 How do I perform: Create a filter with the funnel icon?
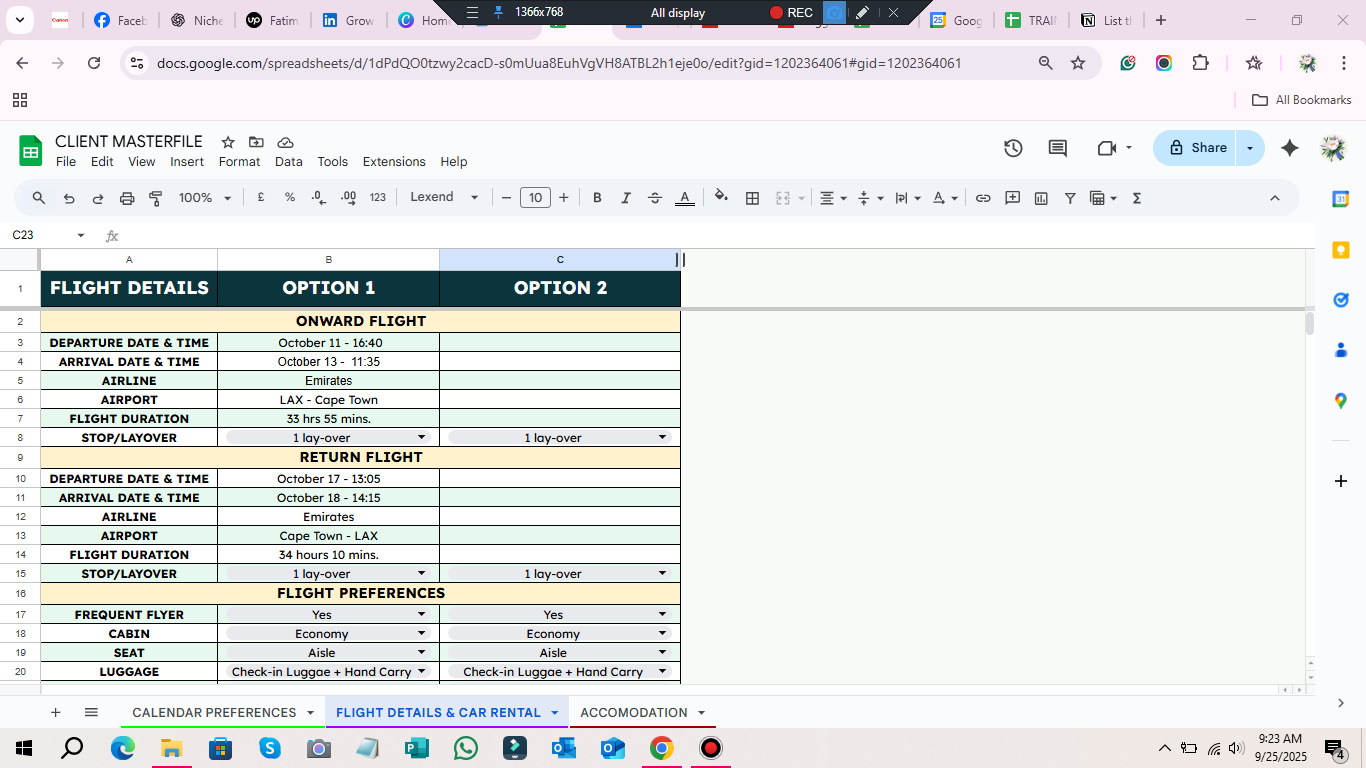point(1070,198)
